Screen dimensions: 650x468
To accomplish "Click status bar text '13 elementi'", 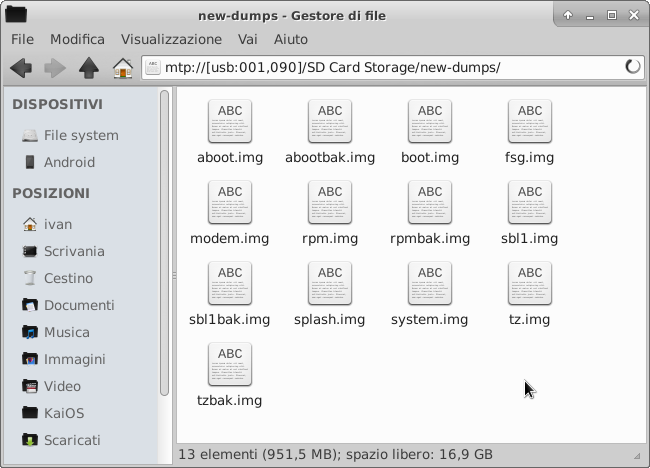I will coord(218,454).
